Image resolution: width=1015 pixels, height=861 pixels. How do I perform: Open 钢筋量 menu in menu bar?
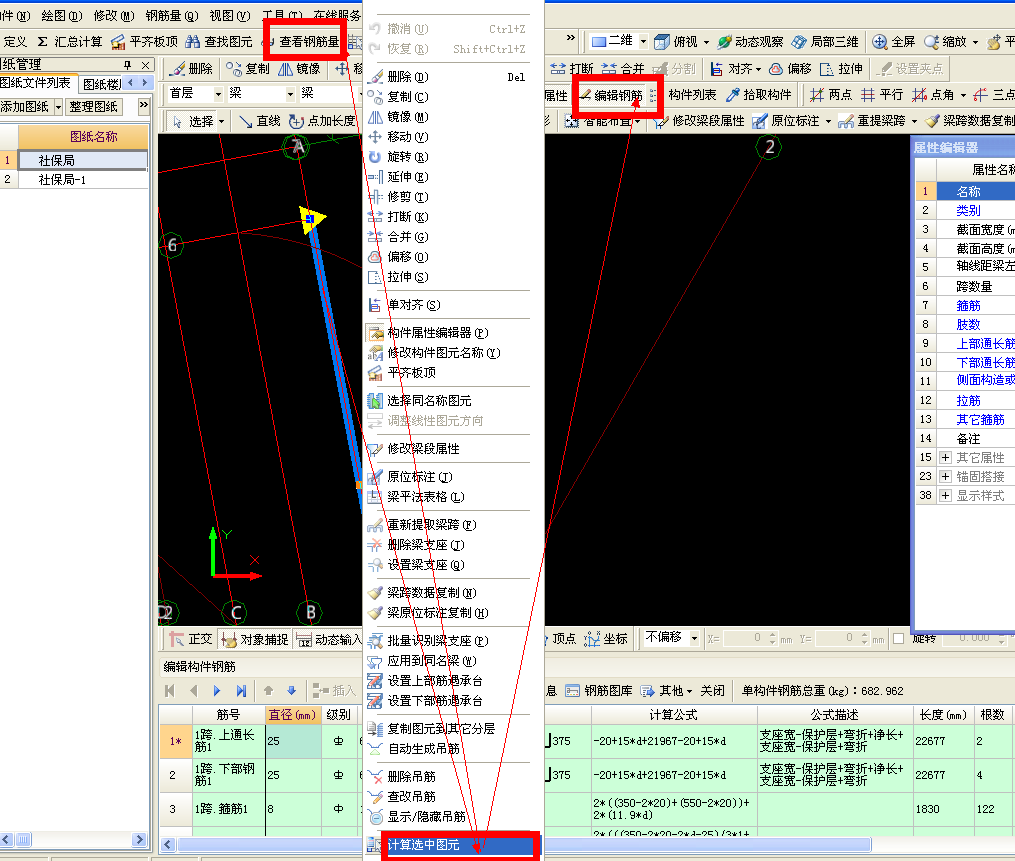172,15
